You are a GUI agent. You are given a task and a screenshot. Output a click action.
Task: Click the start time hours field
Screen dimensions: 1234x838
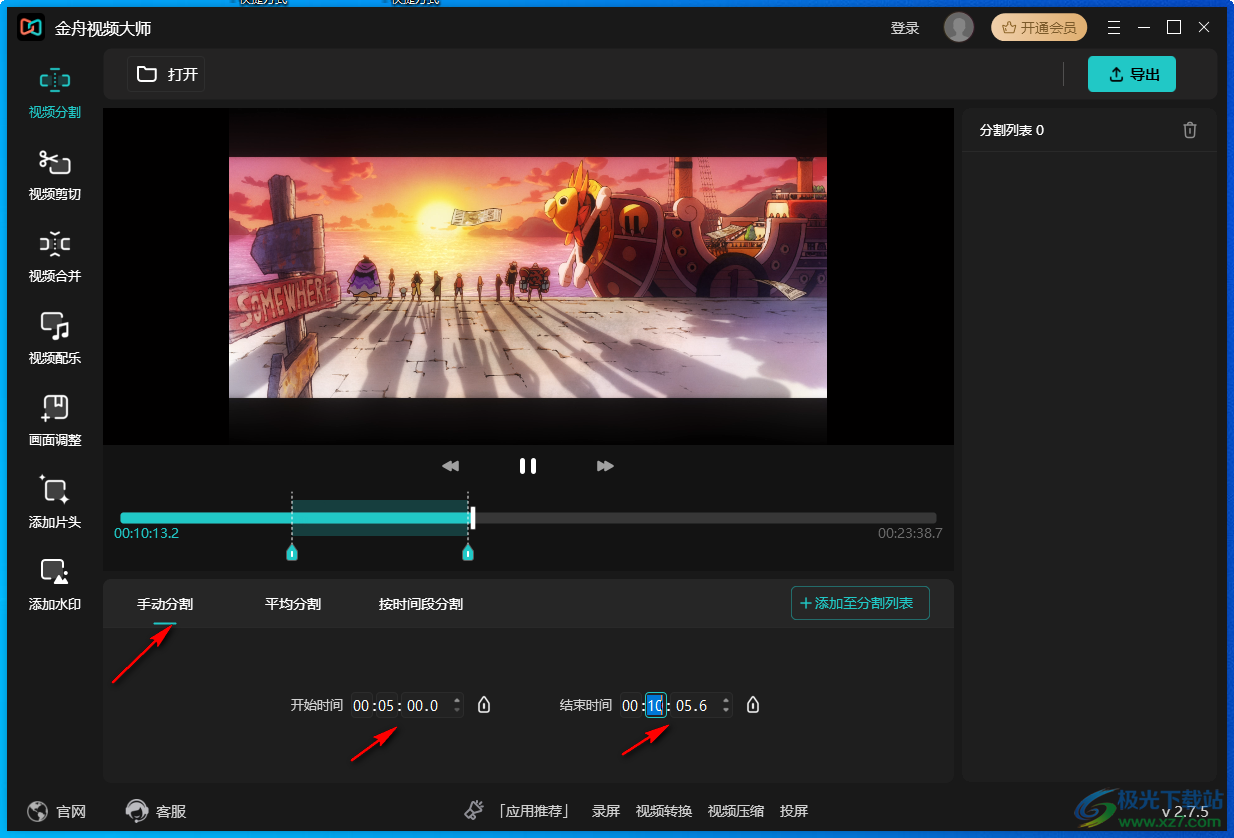tap(362, 706)
